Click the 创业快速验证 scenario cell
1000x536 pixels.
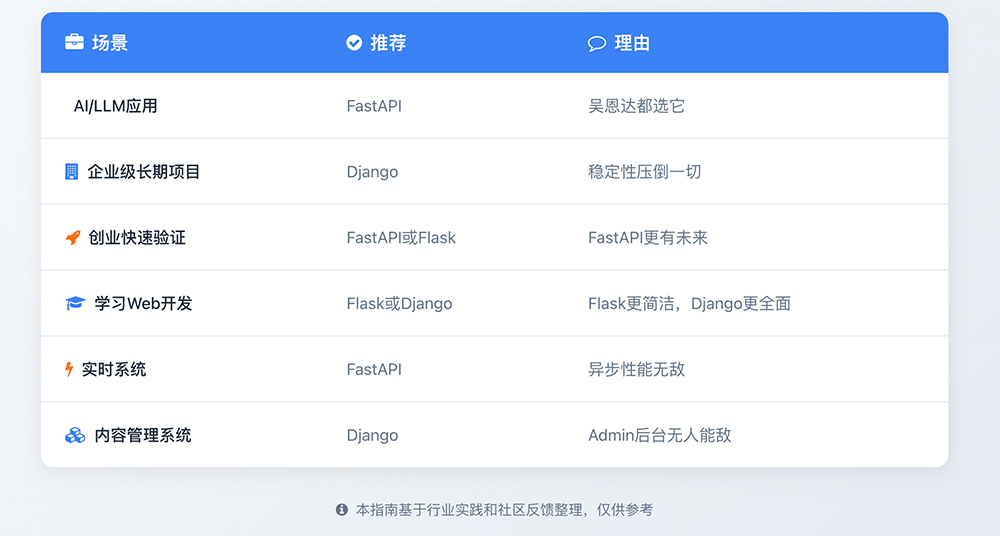tap(137, 237)
